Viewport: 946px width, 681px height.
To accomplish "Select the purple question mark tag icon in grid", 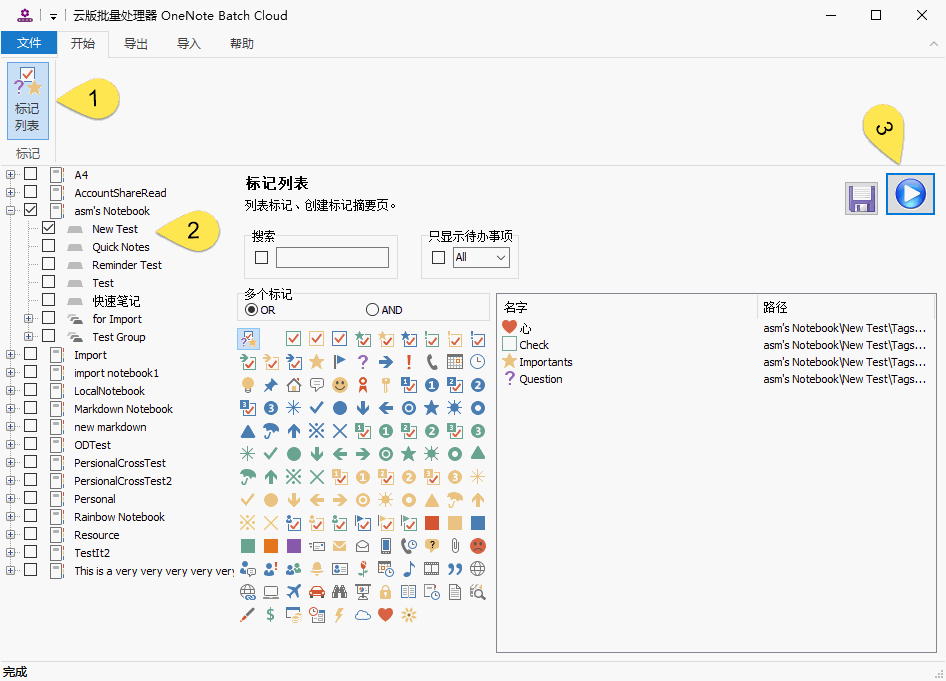I will pos(363,362).
